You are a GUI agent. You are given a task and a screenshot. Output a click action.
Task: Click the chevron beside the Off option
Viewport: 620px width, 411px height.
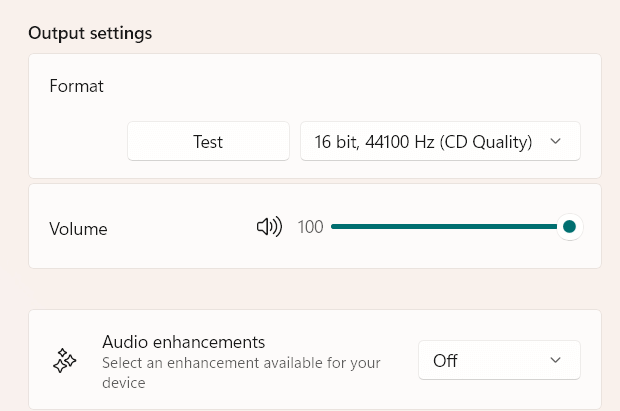pyautogui.click(x=556, y=360)
